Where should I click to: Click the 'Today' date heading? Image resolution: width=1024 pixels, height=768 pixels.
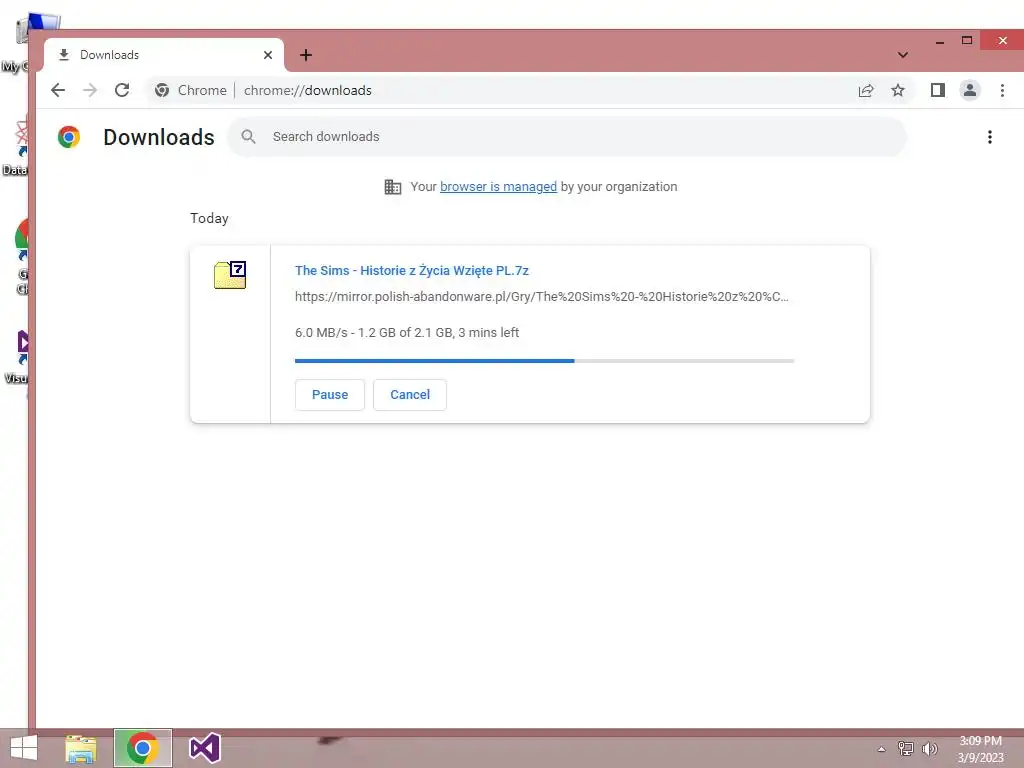click(209, 218)
